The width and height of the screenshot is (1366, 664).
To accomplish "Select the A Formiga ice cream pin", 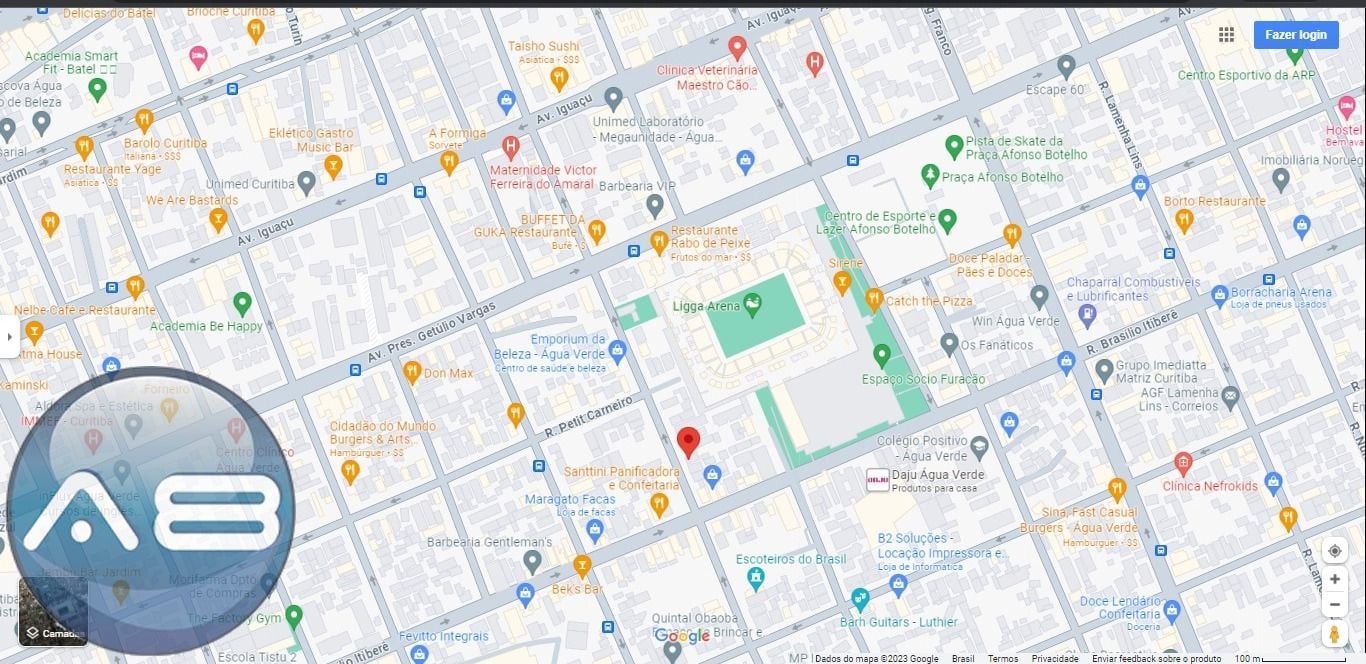I will pyautogui.click(x=448, y=161).
